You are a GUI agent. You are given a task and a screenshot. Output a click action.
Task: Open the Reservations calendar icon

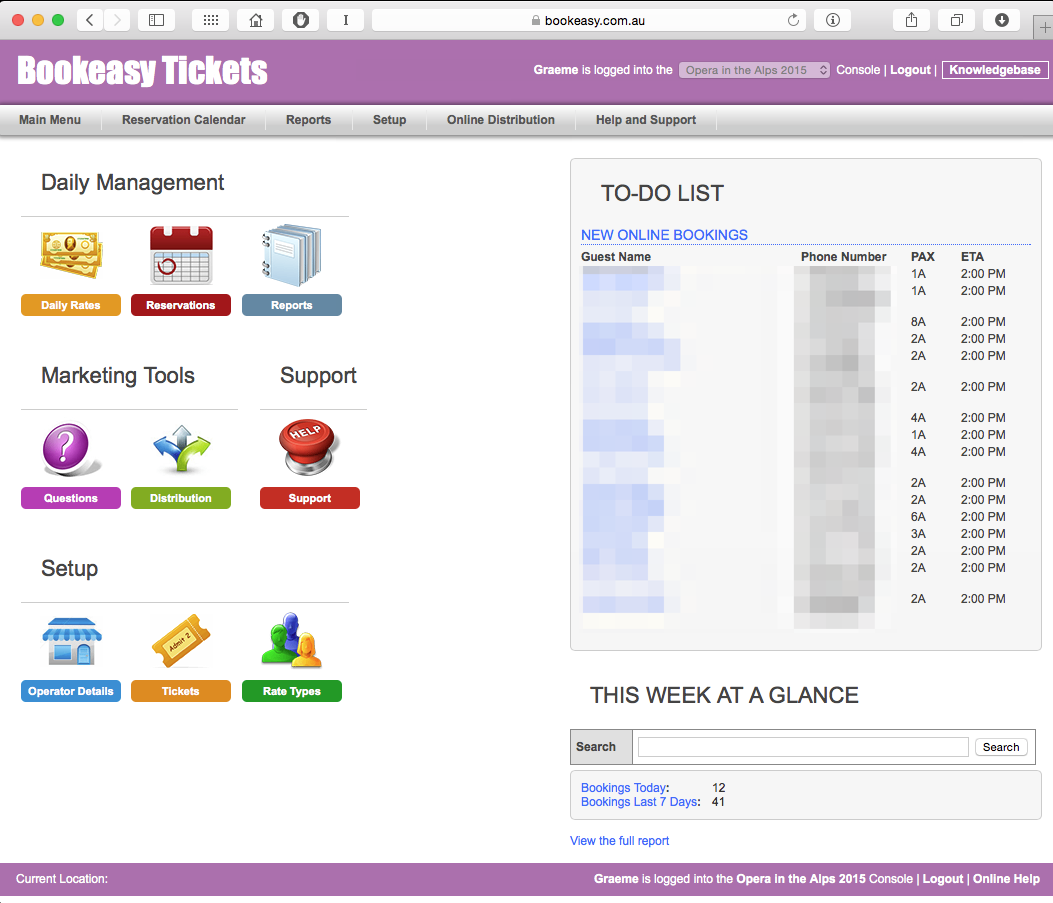click(x=181, y=255)
